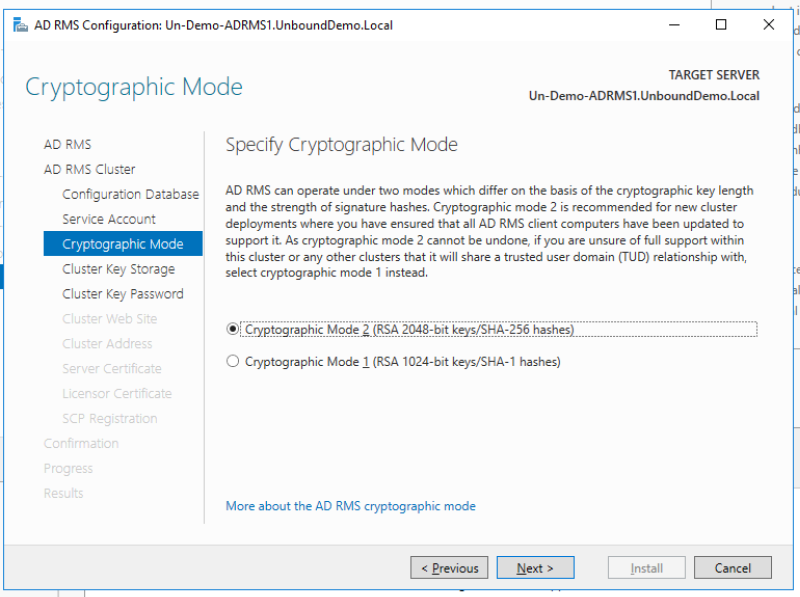Go to Cluster Key Password step
The image size is (800, 597).
[122, 294]
